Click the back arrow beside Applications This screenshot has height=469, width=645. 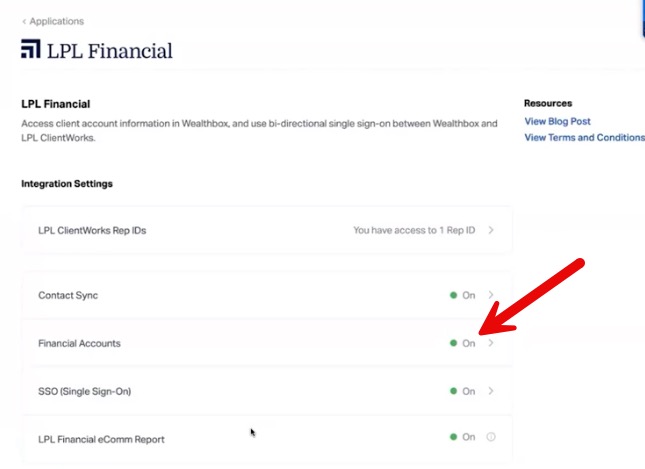pos(24,21)
